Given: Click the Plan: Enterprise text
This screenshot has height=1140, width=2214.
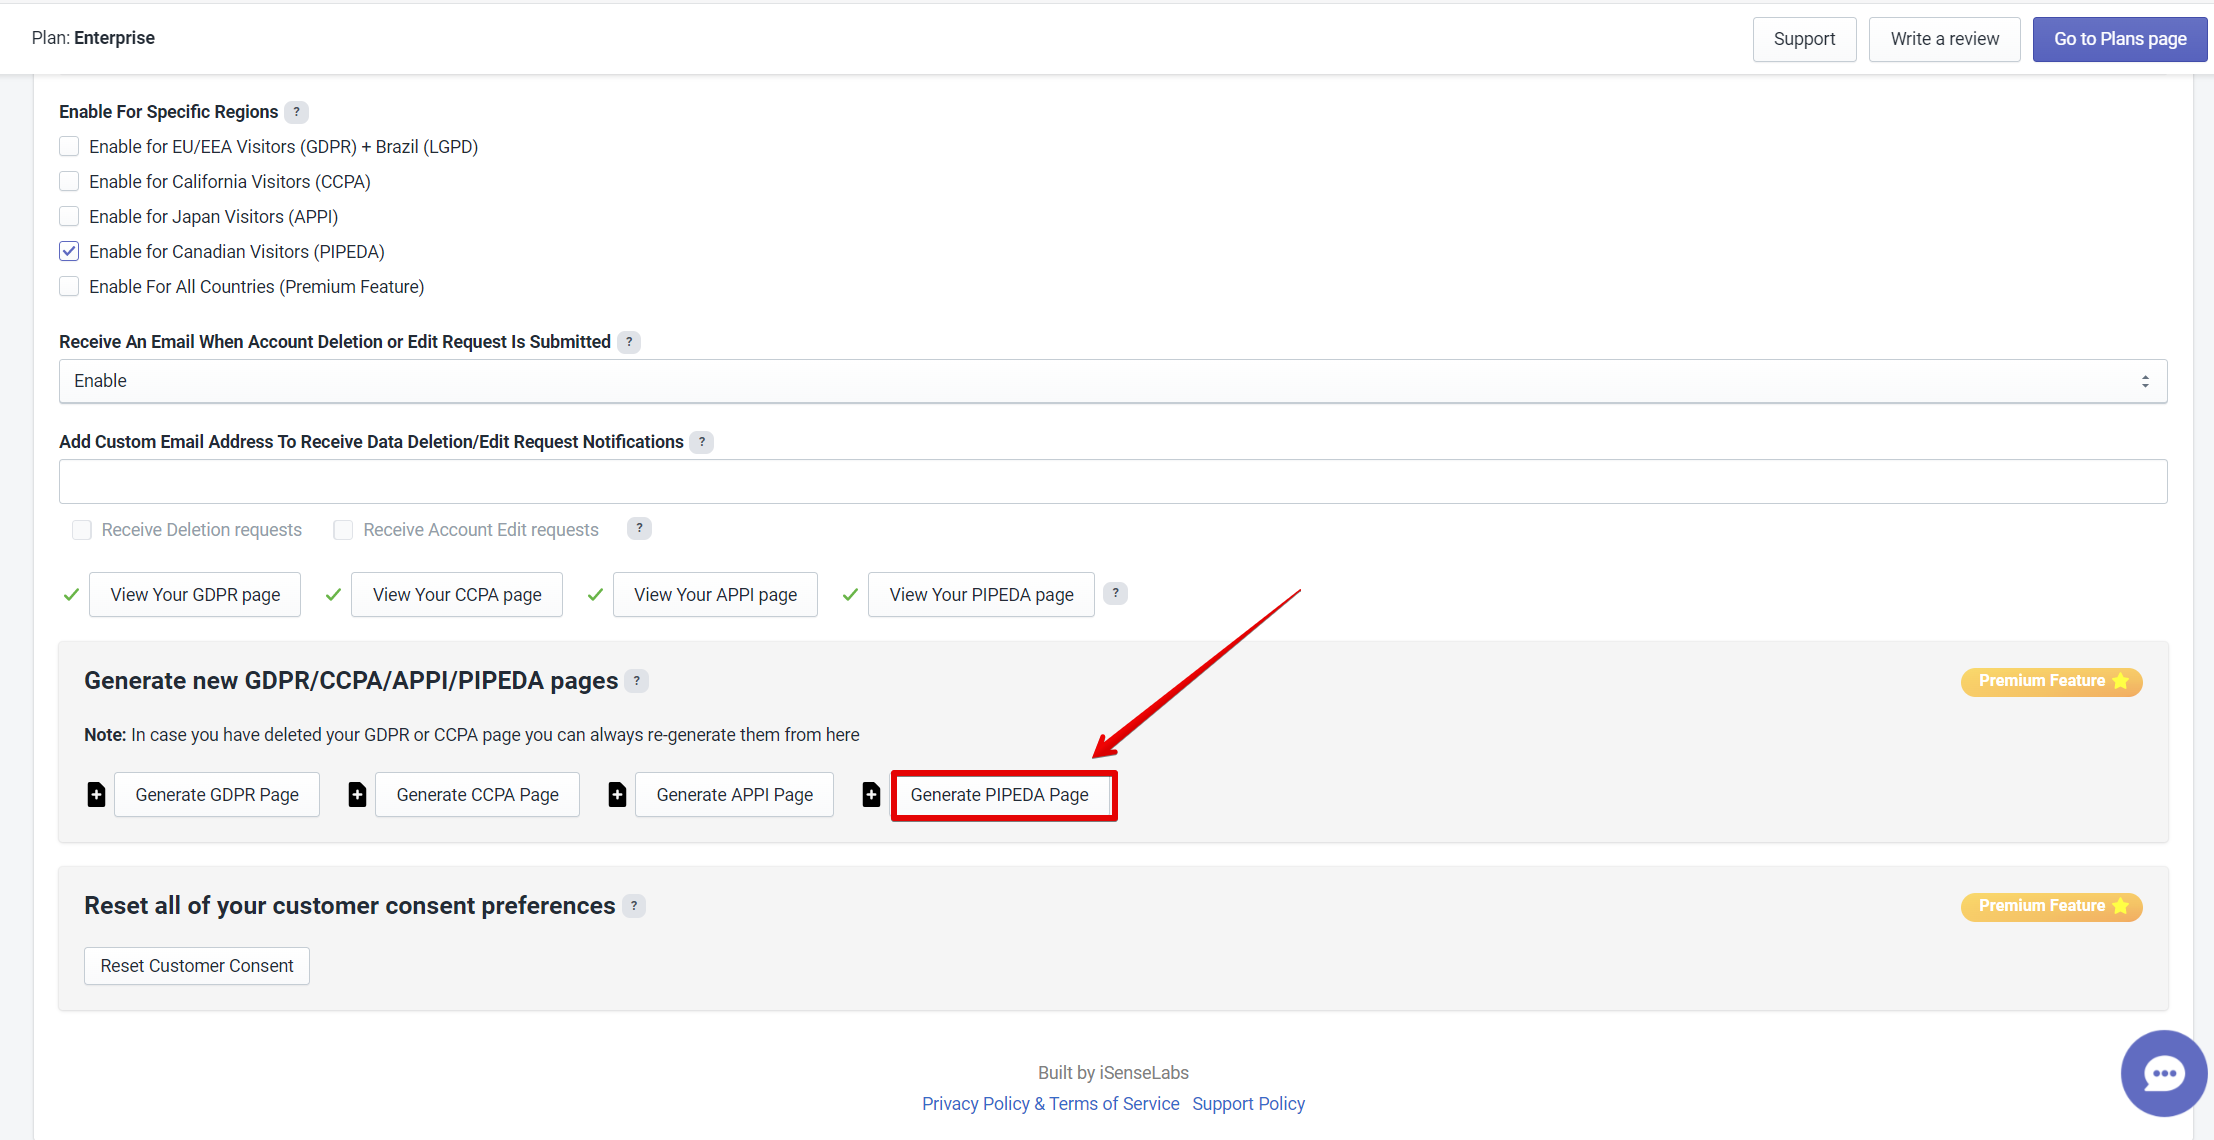Looking at the screenshot, I should point(93,38).
